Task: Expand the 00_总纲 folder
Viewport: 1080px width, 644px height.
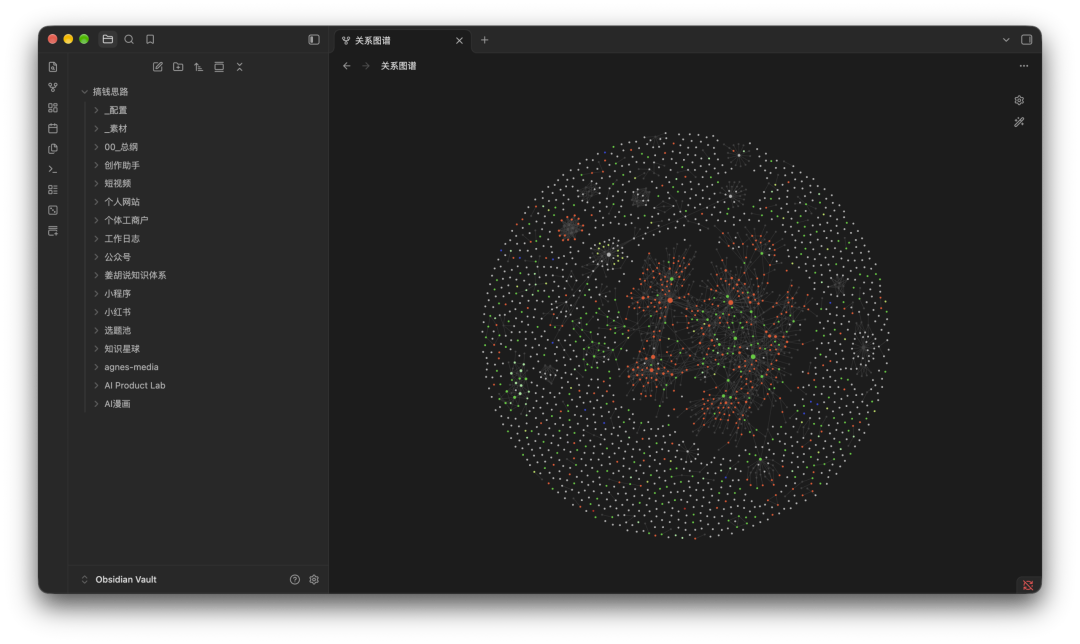Action: 96,147
